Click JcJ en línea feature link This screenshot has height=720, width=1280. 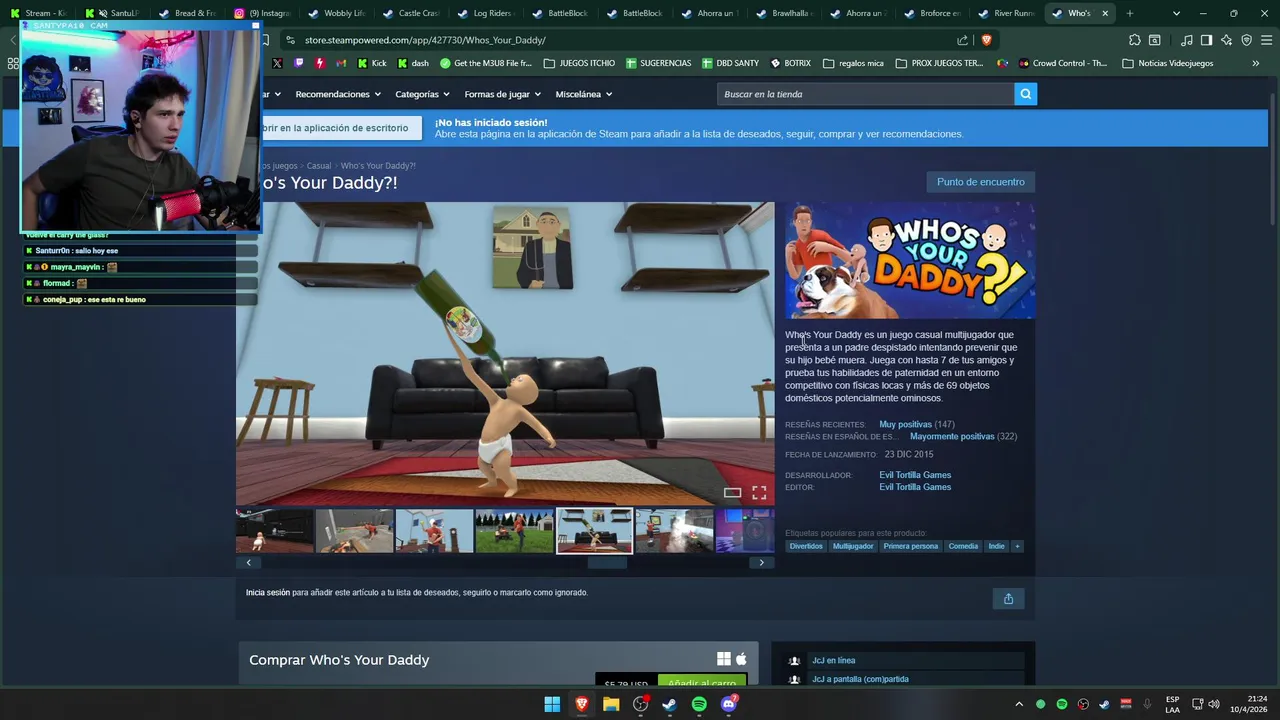pos(833,661)
